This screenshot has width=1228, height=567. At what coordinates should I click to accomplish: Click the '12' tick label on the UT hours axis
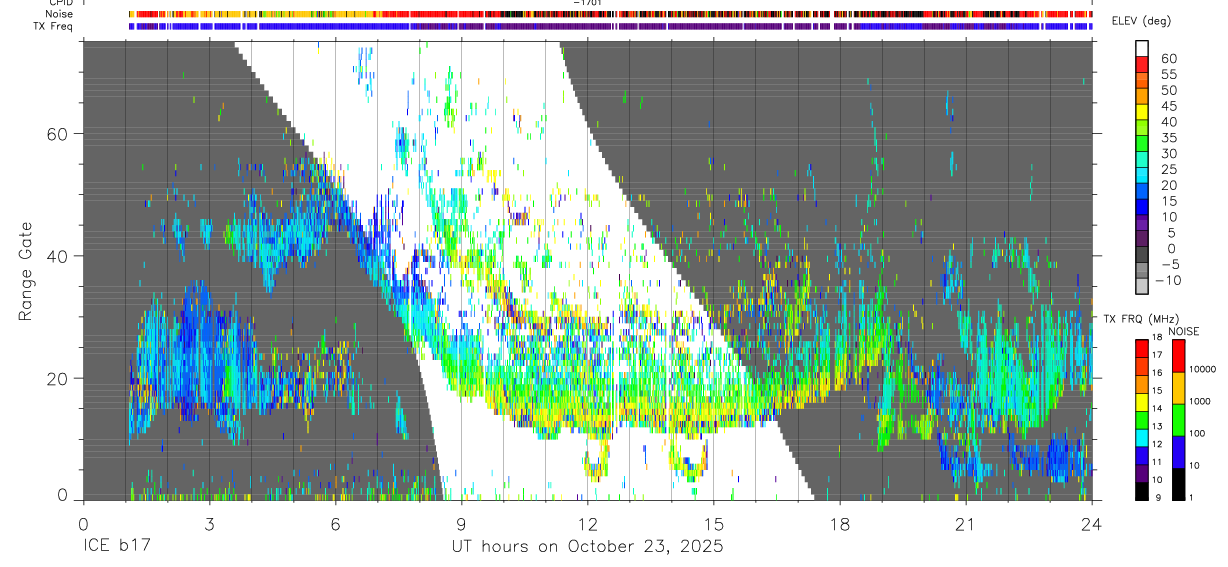tap(587, 524)
